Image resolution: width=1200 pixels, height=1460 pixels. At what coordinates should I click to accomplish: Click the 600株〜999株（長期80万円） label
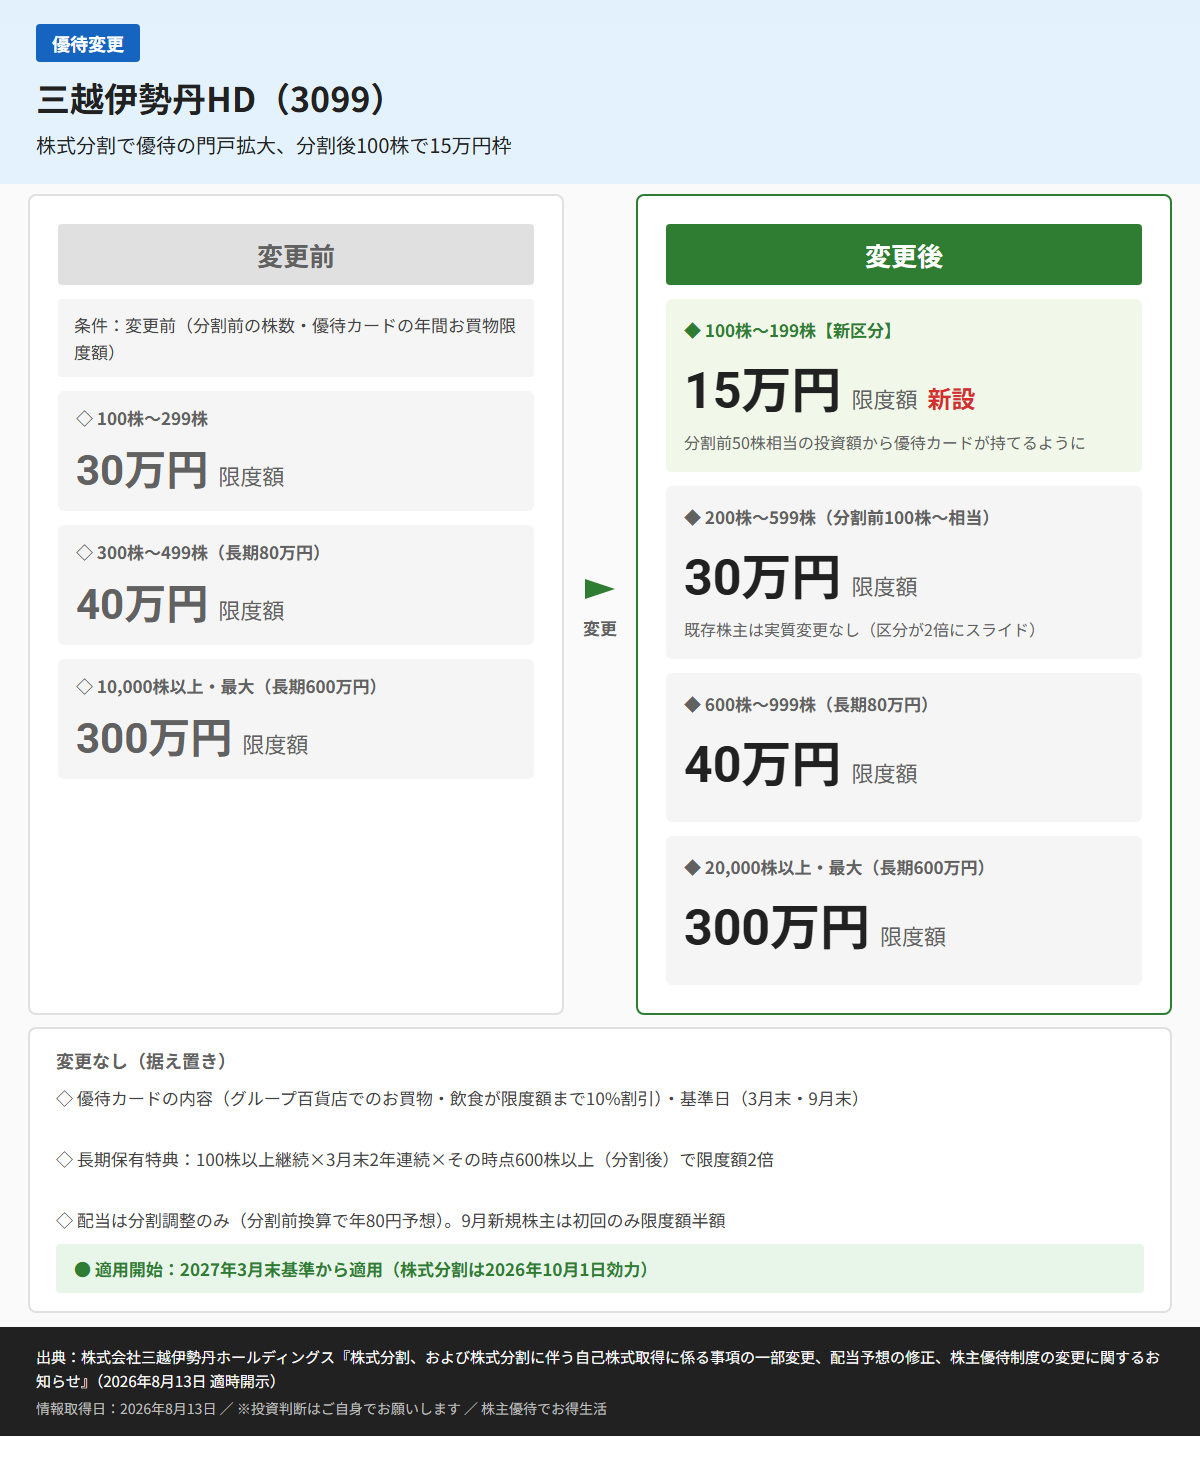(x=807, y=705)
